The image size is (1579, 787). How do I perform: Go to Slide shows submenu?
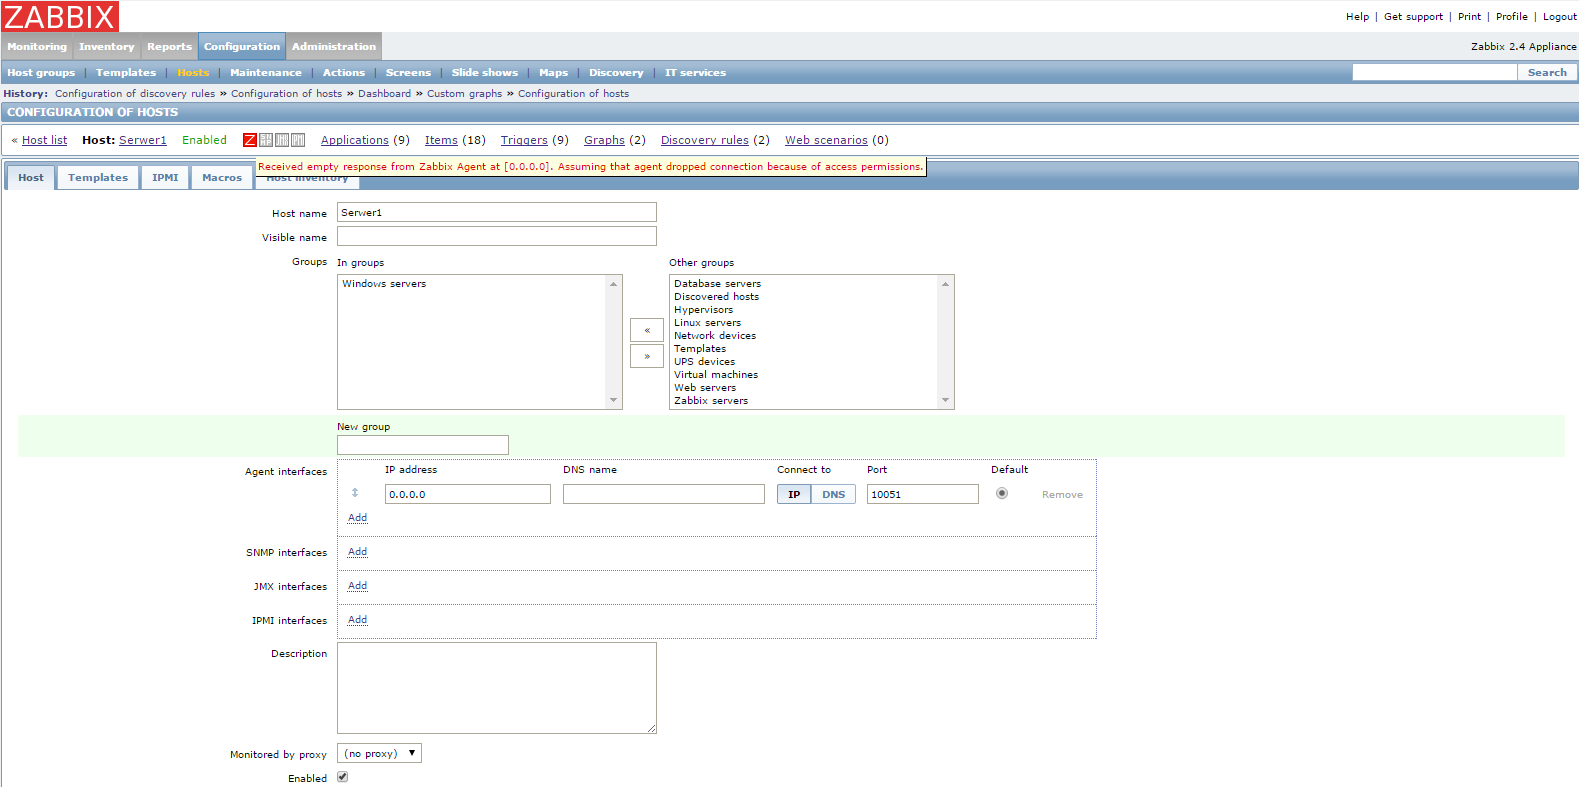pyautogui.click(x=485, y=73)
